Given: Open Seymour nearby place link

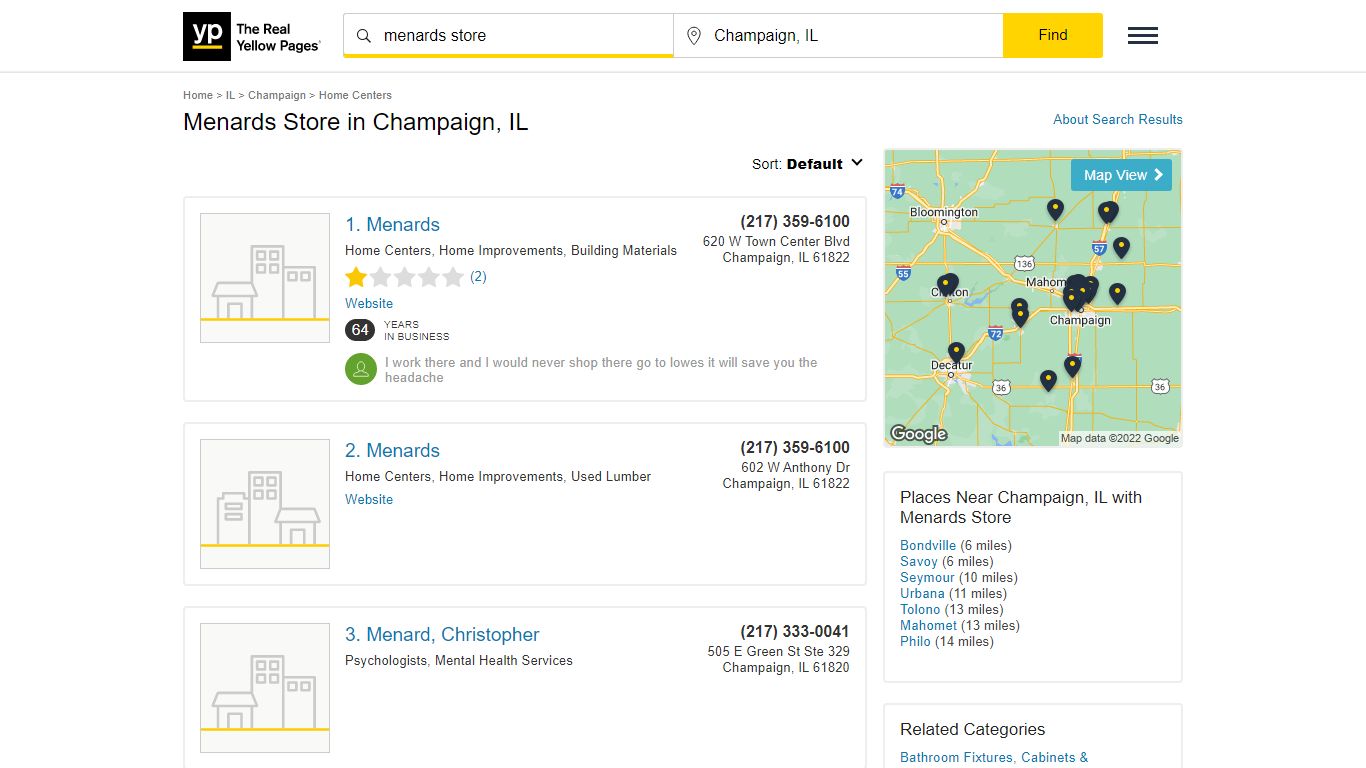Looking at the screenshot, I should pos(927,577).
